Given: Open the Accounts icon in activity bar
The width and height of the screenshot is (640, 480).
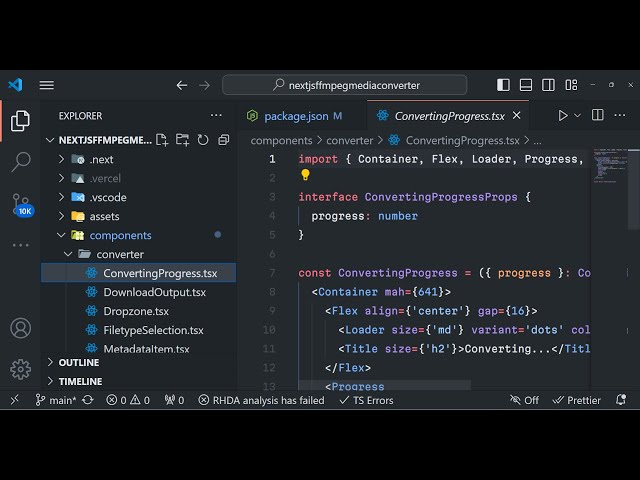Looking at the screenshot, I should 20,328.
